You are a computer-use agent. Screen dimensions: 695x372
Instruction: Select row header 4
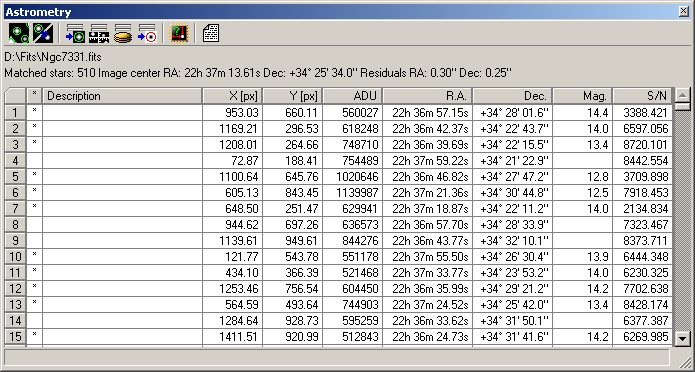tap(16, 160)
